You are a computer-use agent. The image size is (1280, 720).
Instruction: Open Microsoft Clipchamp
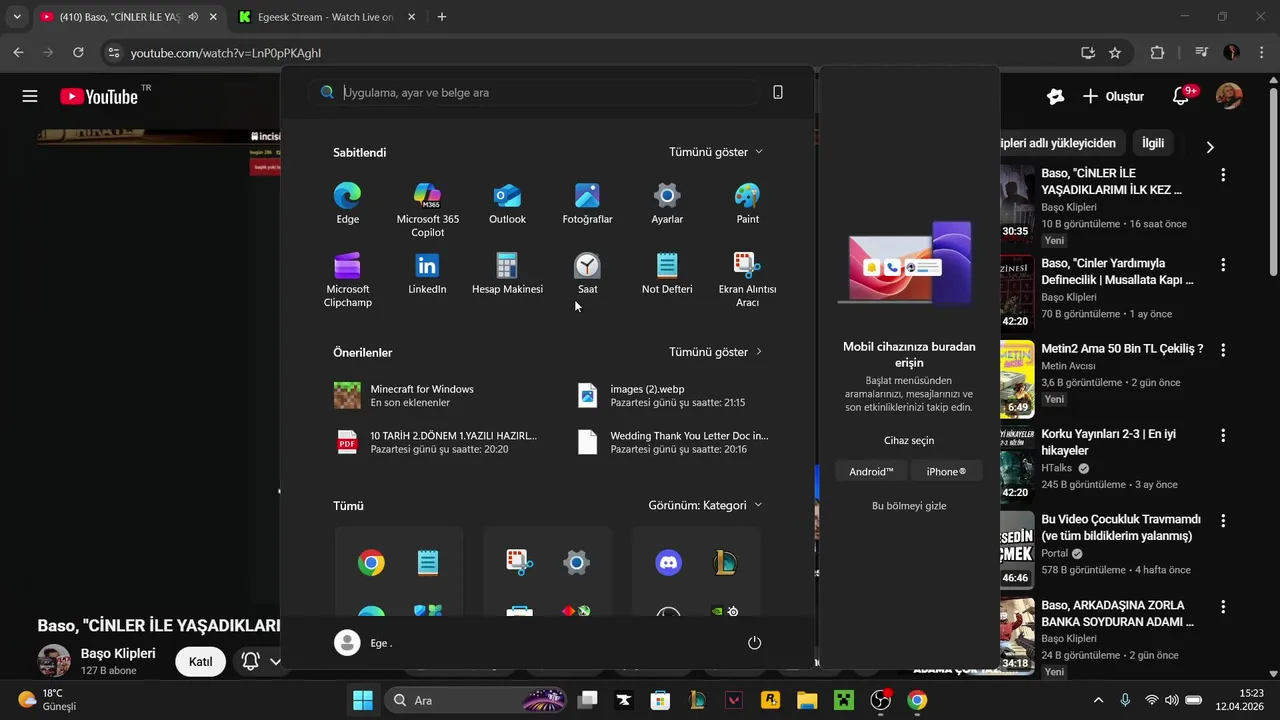click(347, 280)
